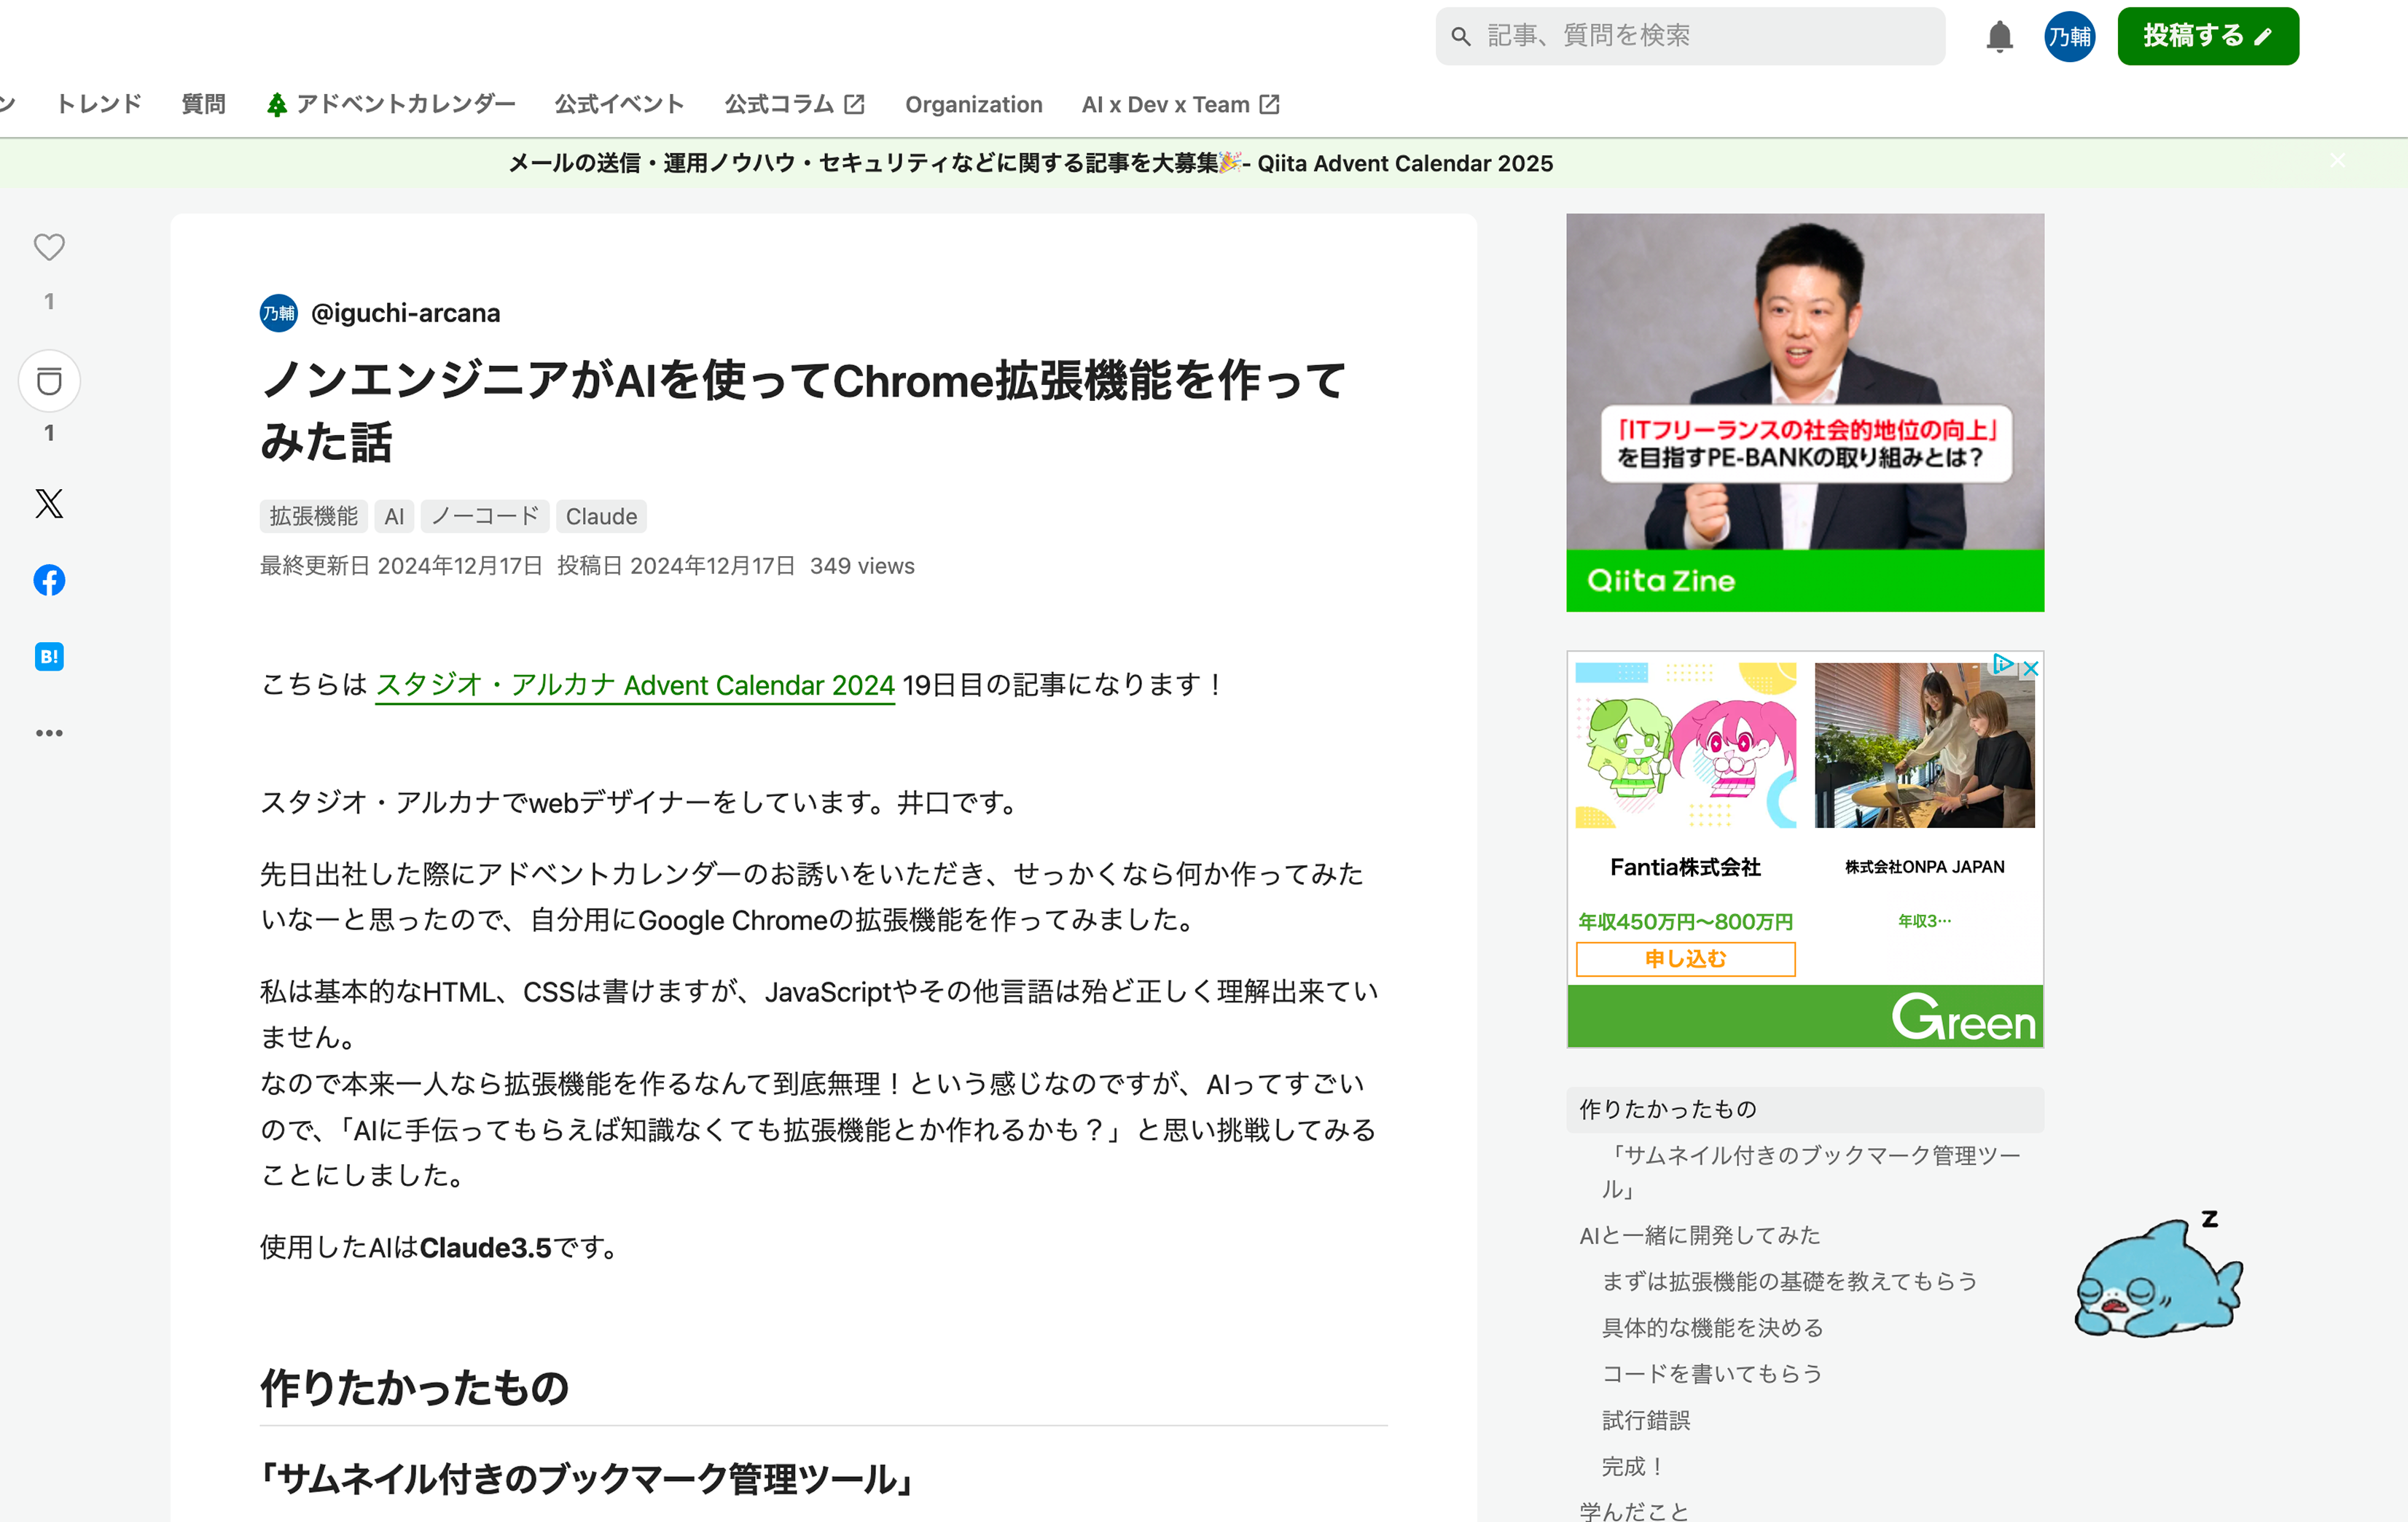This screenshot has height=1522, width=2408.
Task: Like the article with the heart icon
Action: coord(48,247)
